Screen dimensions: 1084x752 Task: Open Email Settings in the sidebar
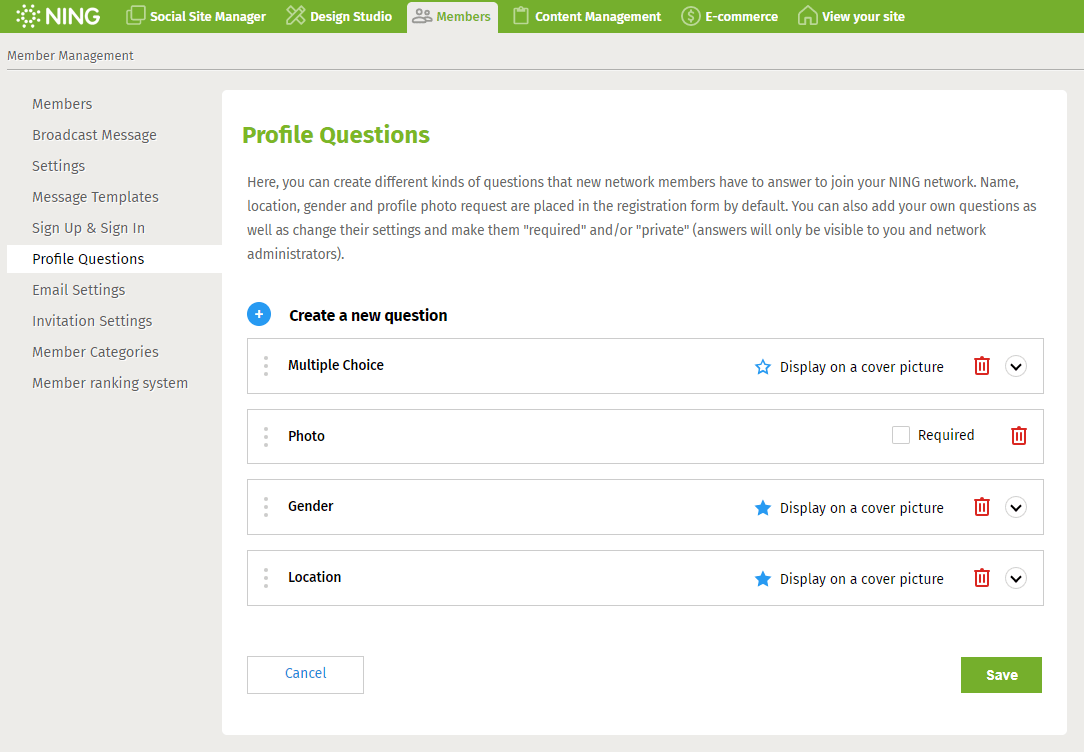pyautogui.click(x=78, y=289)
